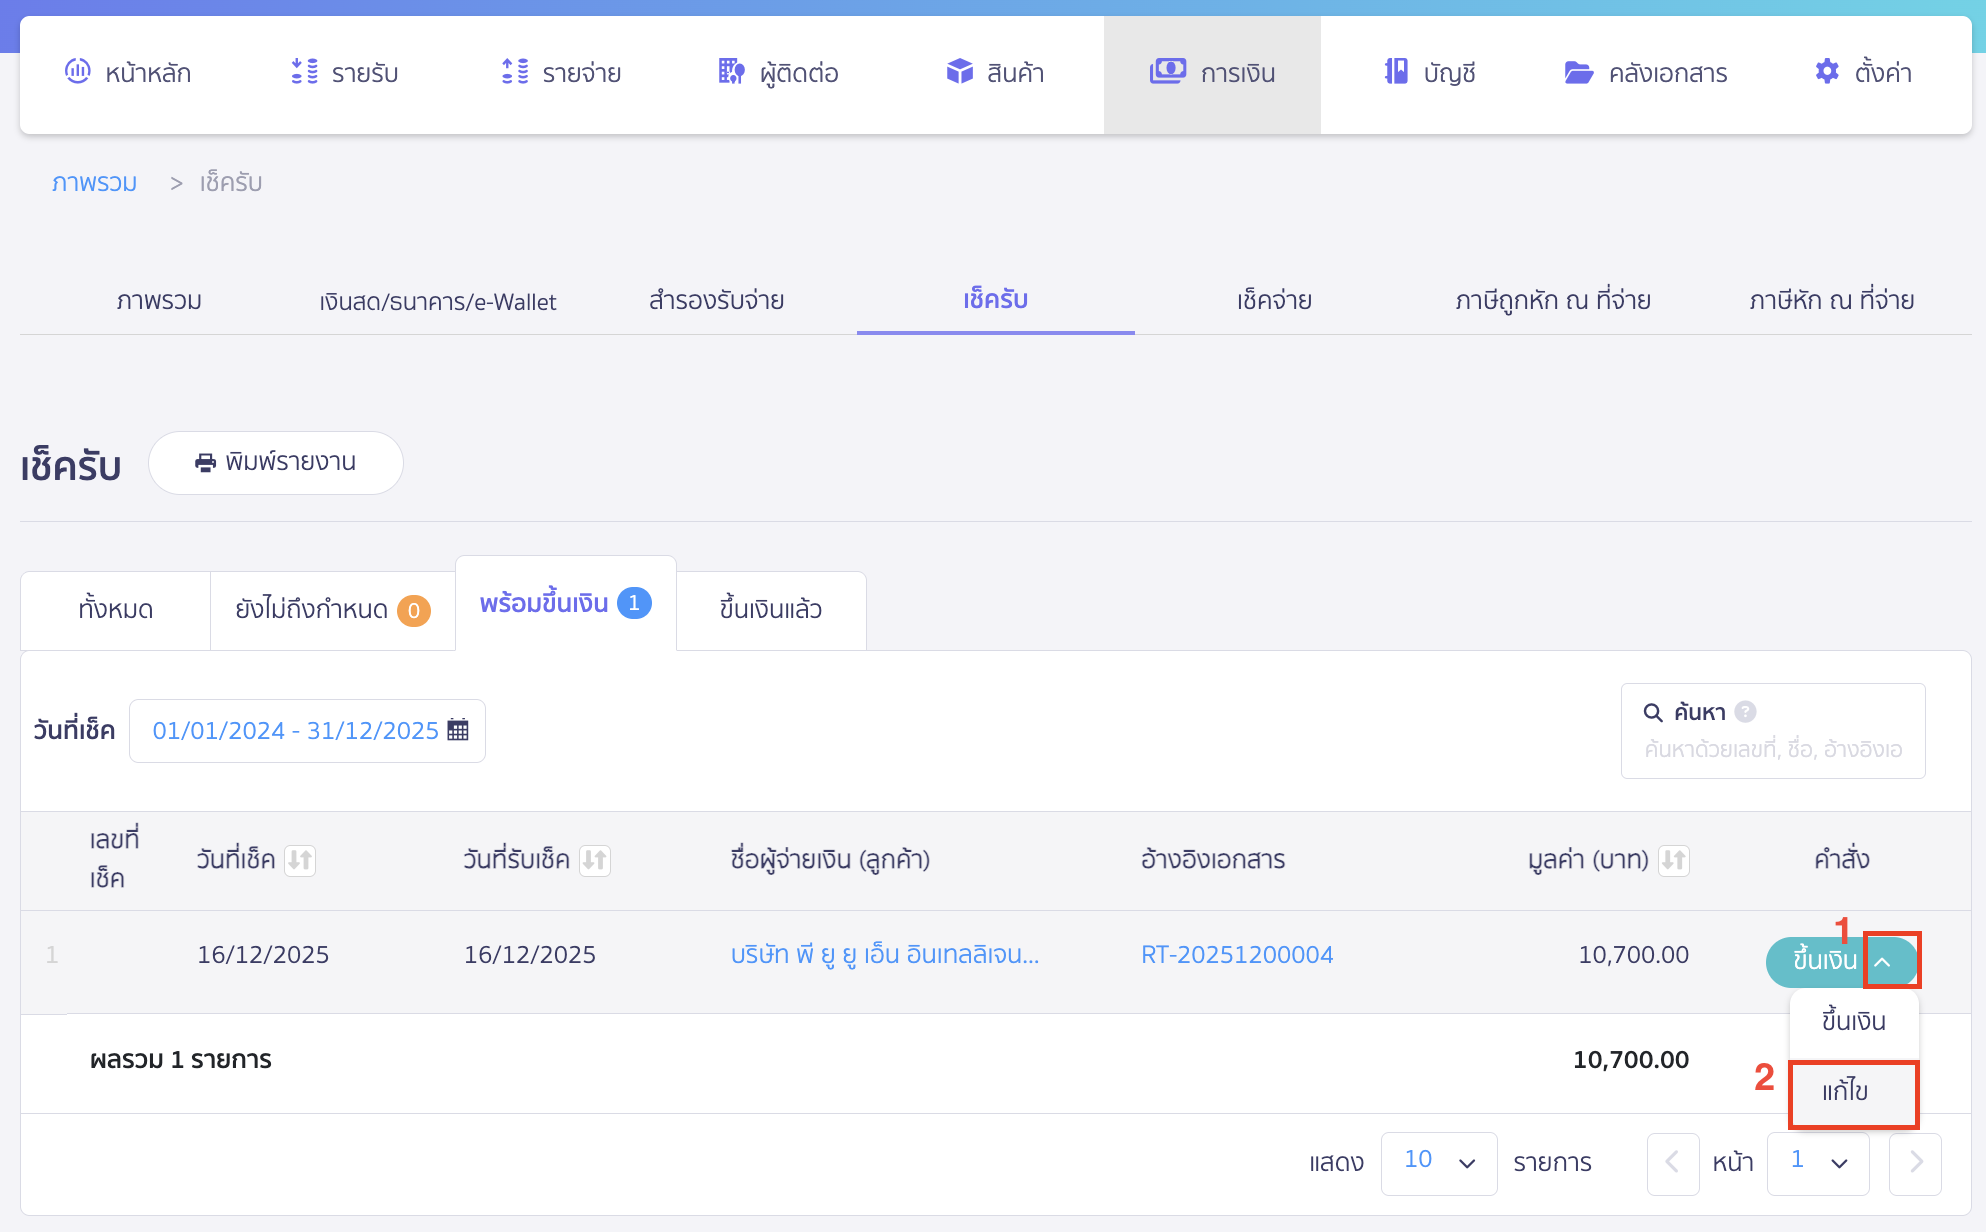Open the สินค้า products icon
The image size is (1986, 1232).
[x=958, y=71]
